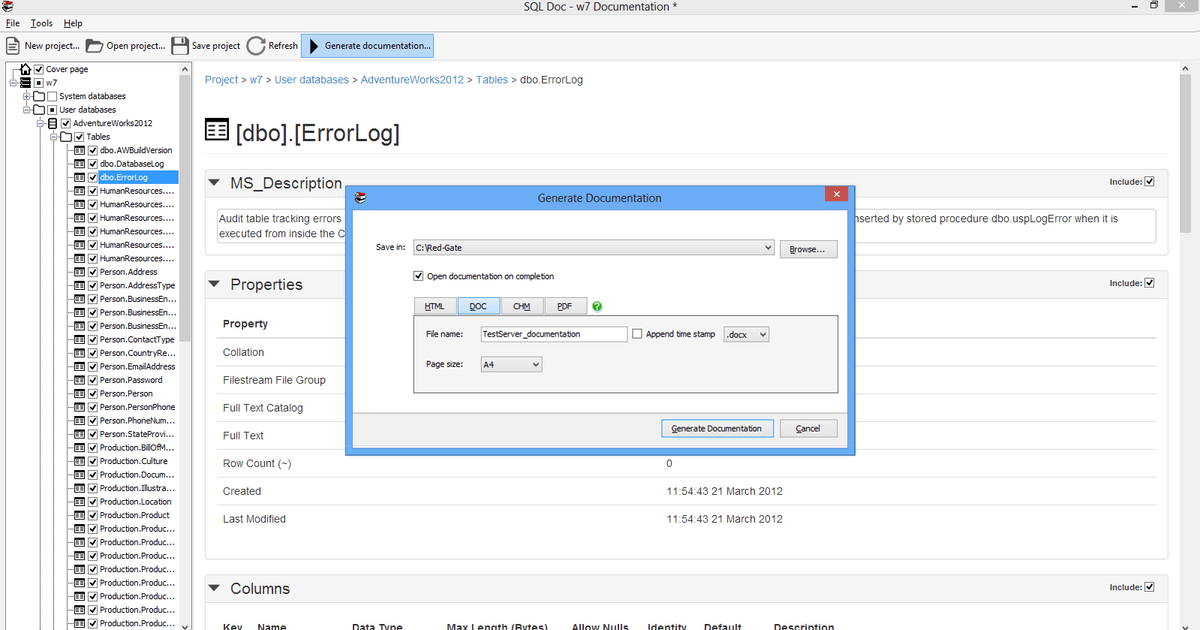Expand the System databases tree node
1200x630 pixels.
pyautogui.click(x=25, y=96)
